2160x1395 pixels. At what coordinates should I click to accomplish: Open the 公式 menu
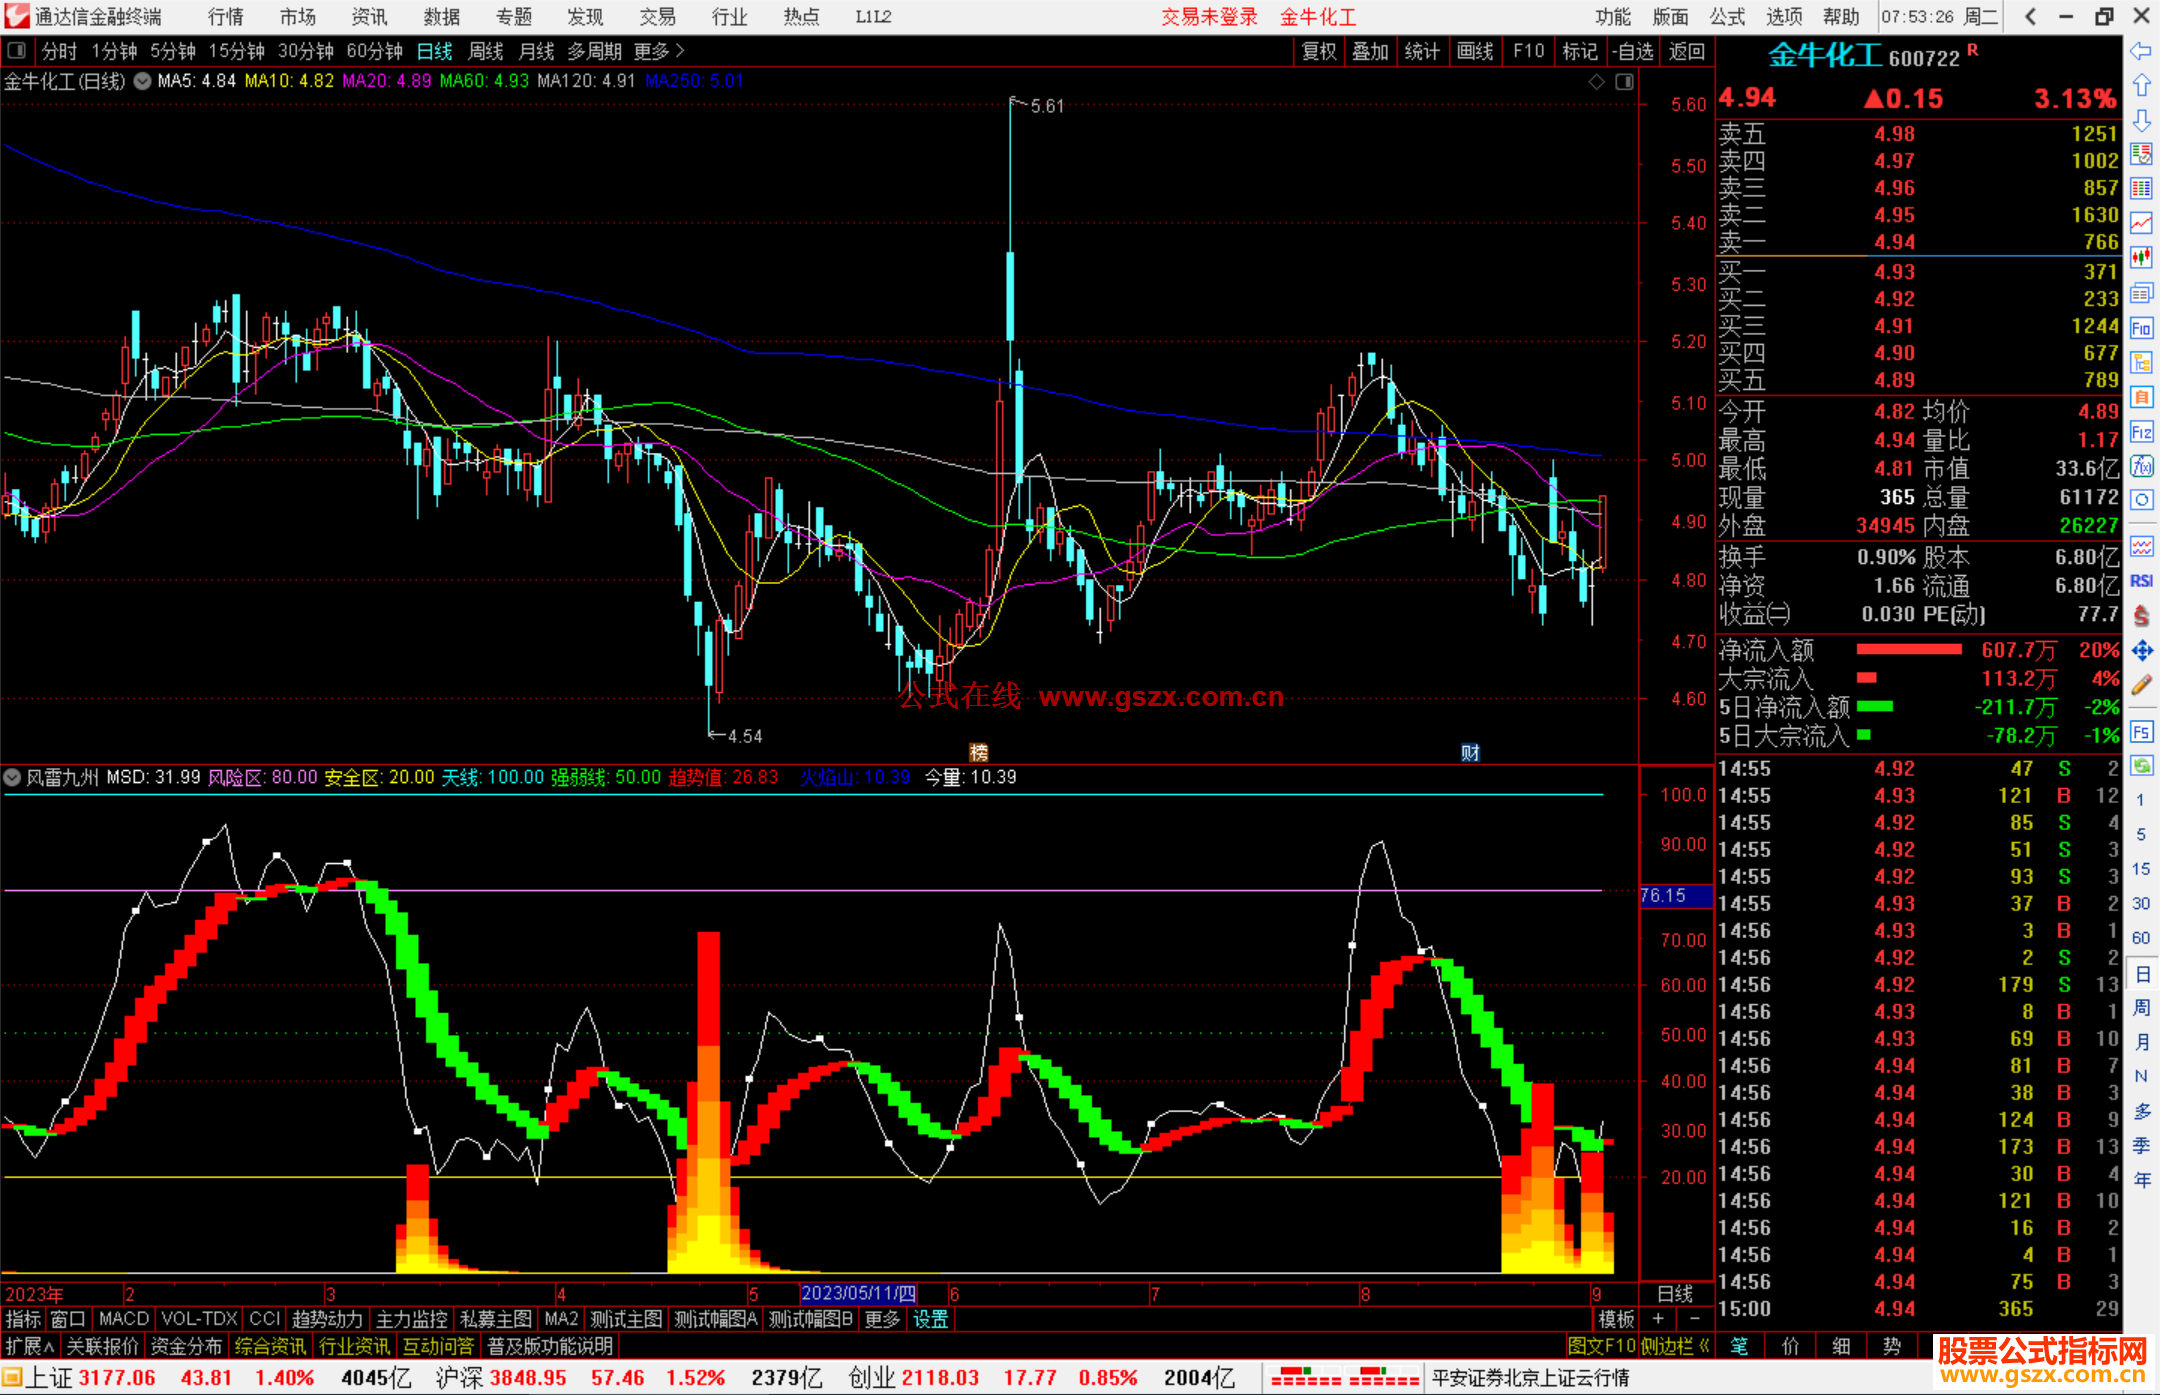[x=1727, y=17]
